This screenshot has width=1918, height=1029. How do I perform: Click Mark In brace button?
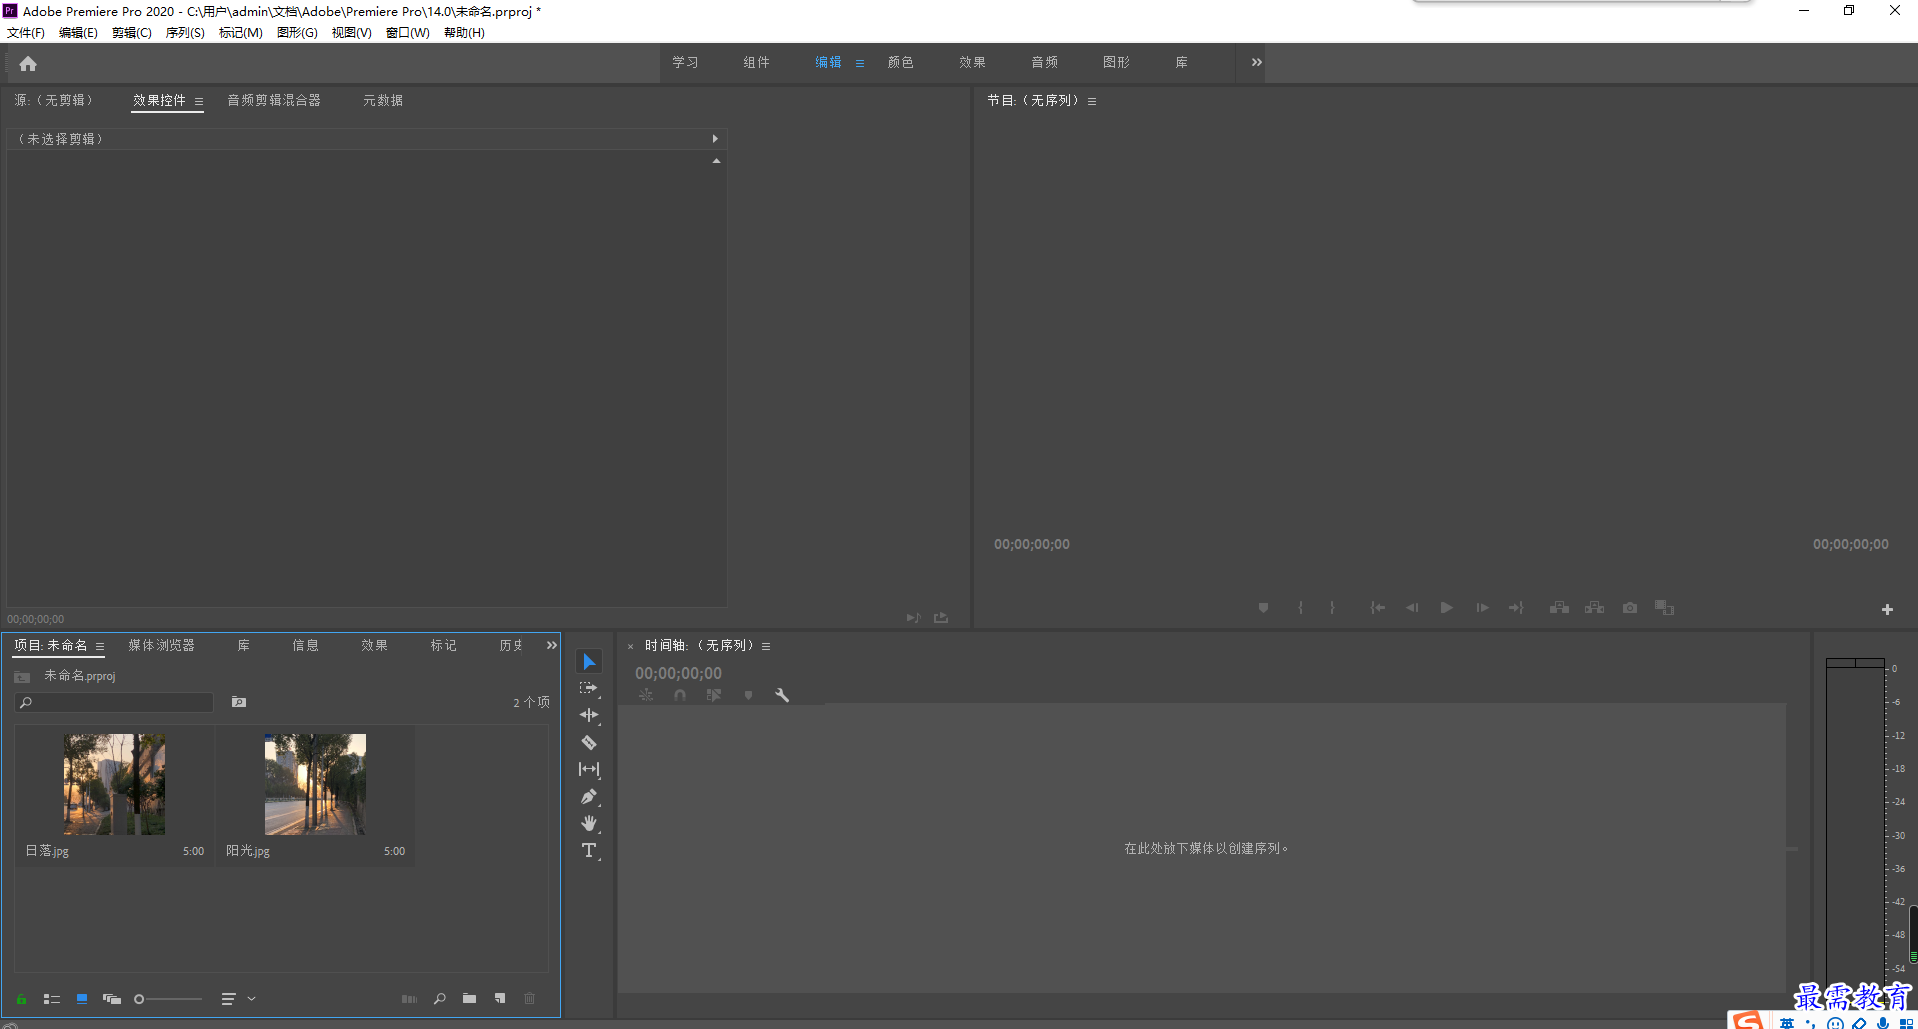coord(1300,607)
